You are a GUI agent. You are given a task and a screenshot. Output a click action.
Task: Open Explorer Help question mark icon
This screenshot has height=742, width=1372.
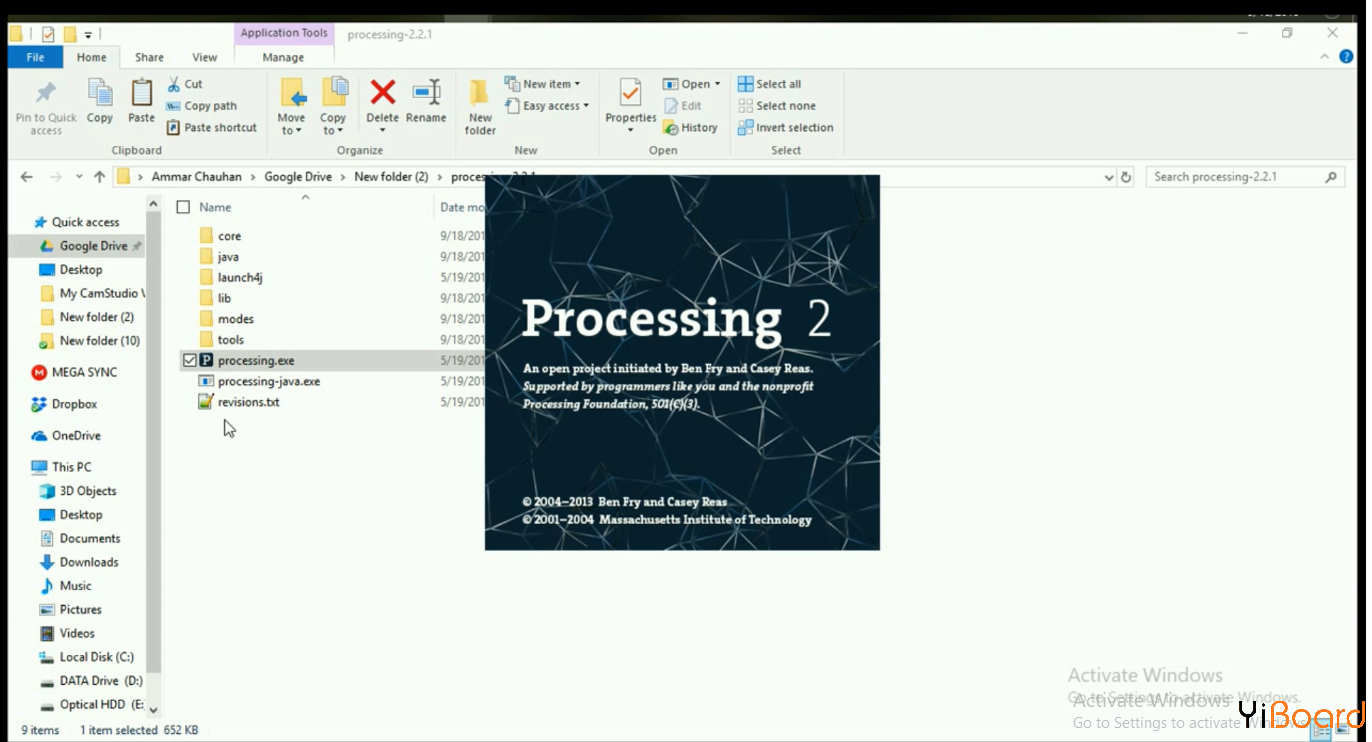coord(1346,57)
